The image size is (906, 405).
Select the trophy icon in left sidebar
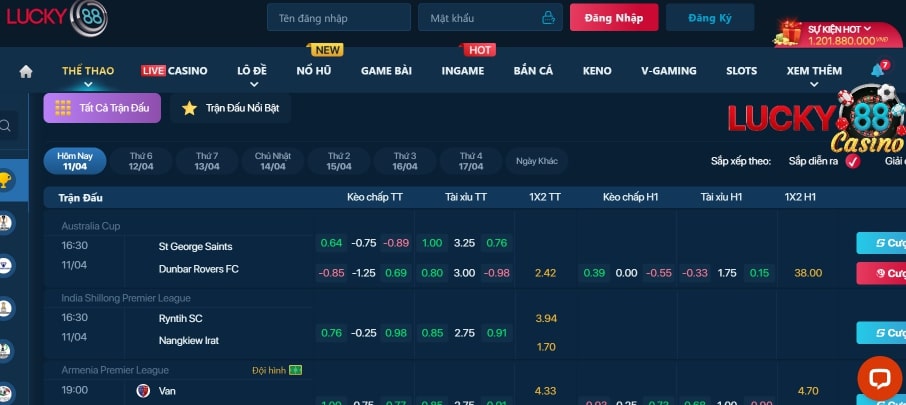[6, 182]
